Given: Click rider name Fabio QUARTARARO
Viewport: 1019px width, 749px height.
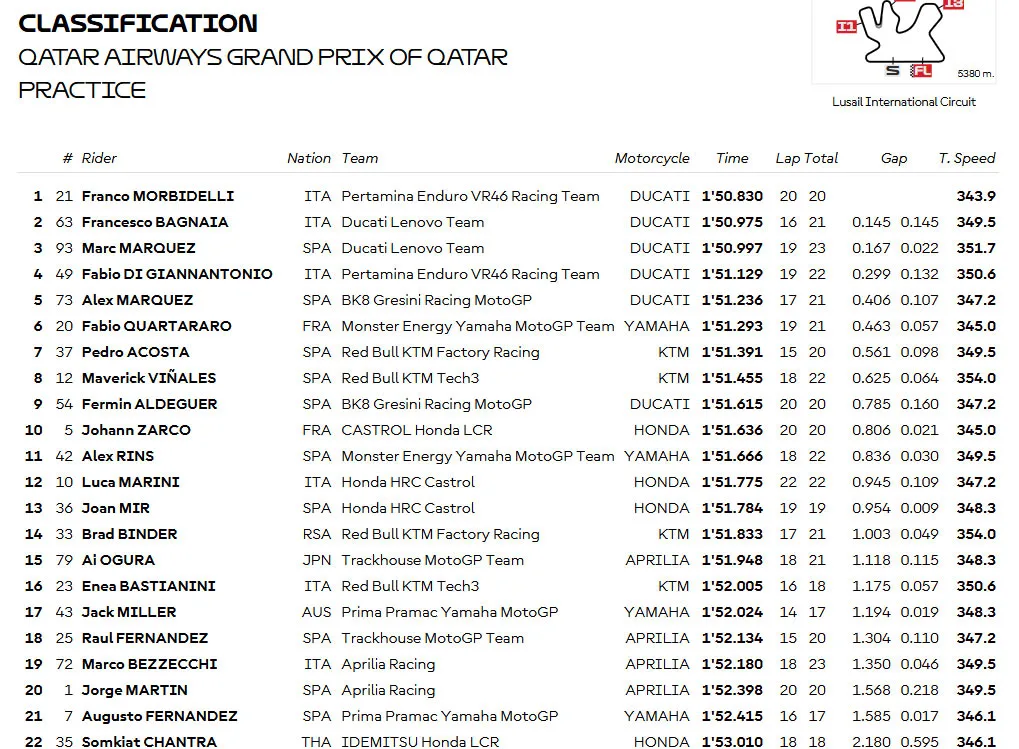Looking at the screenshot, I should pos(157,326).
